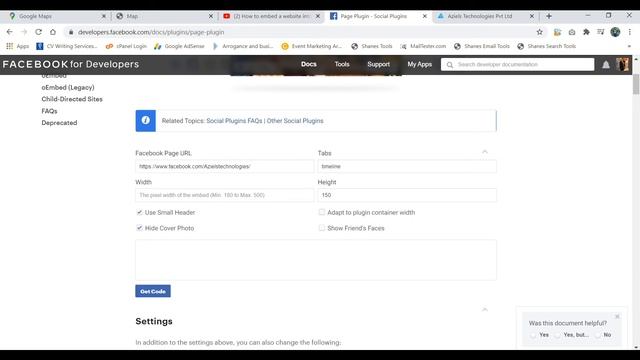Viewport: 640px width, 360px height.
Task: Click the Facebook for Developers logo
Action: click(71, 64)
